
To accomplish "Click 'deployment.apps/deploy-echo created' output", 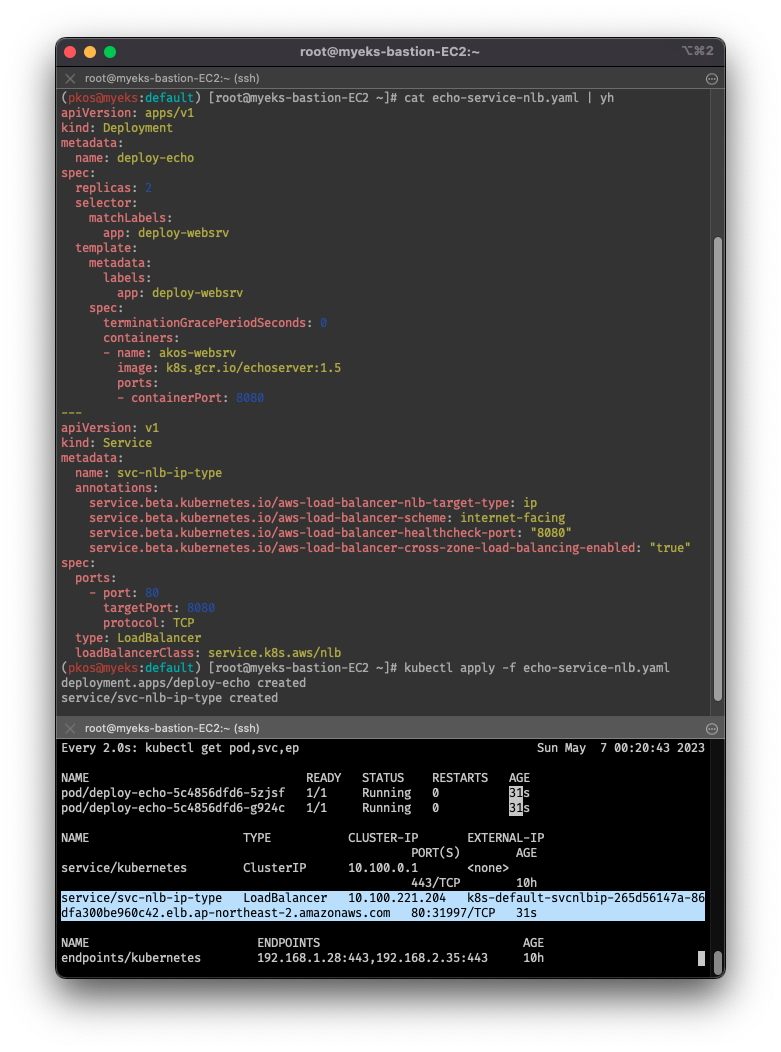I will pyautogui.click(x=183, y=683).
